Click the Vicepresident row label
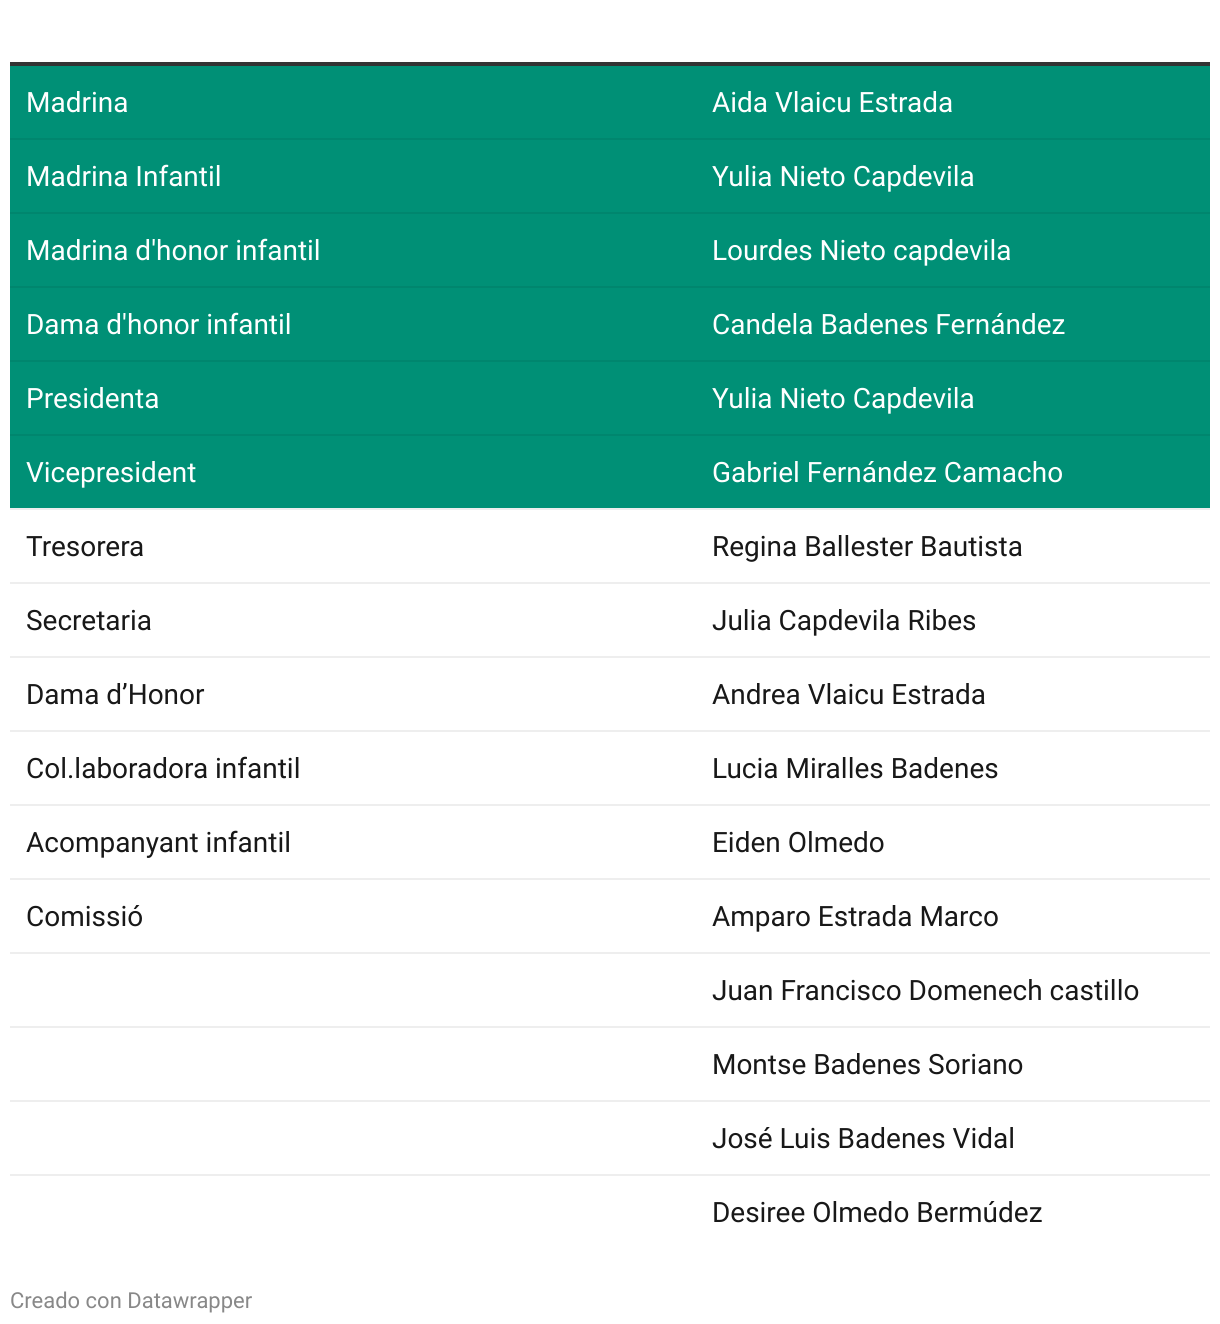 coord(111,473)
